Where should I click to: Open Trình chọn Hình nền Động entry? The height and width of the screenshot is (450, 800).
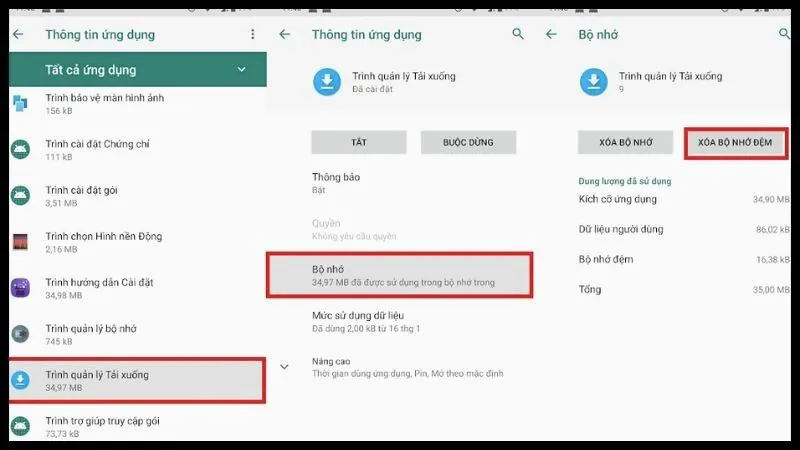point(138,242)
